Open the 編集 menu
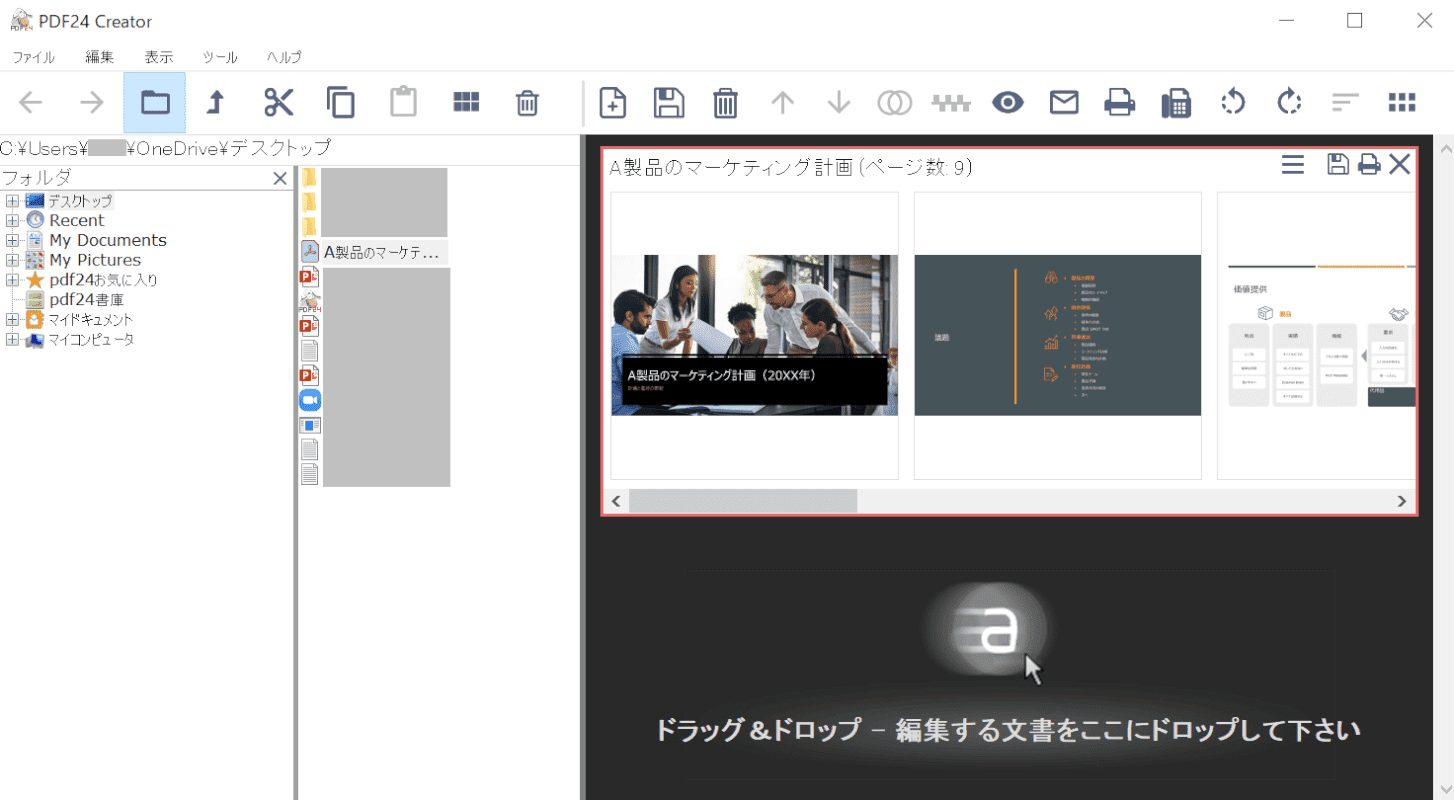 pos(100,57)
